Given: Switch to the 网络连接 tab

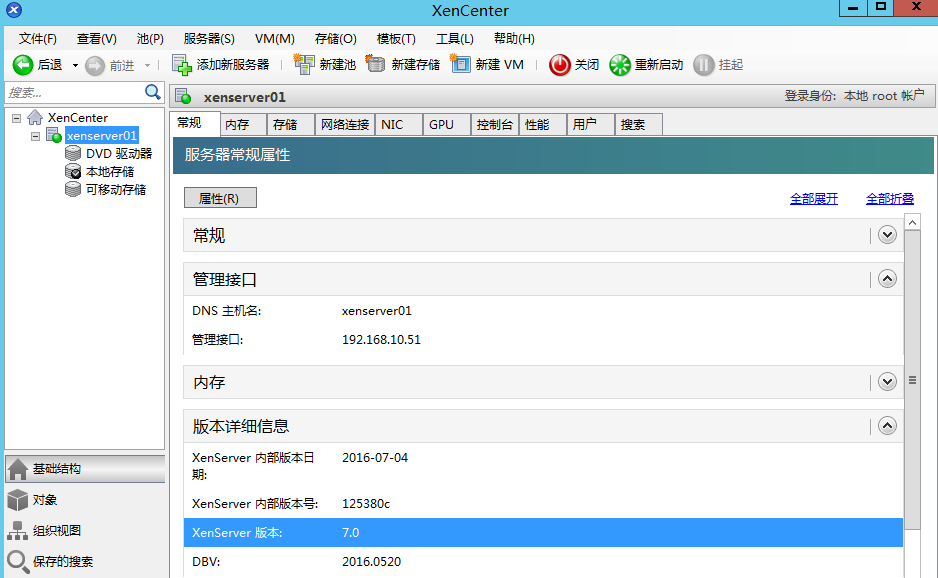Looking at the screenshot, I should (345, 124).
